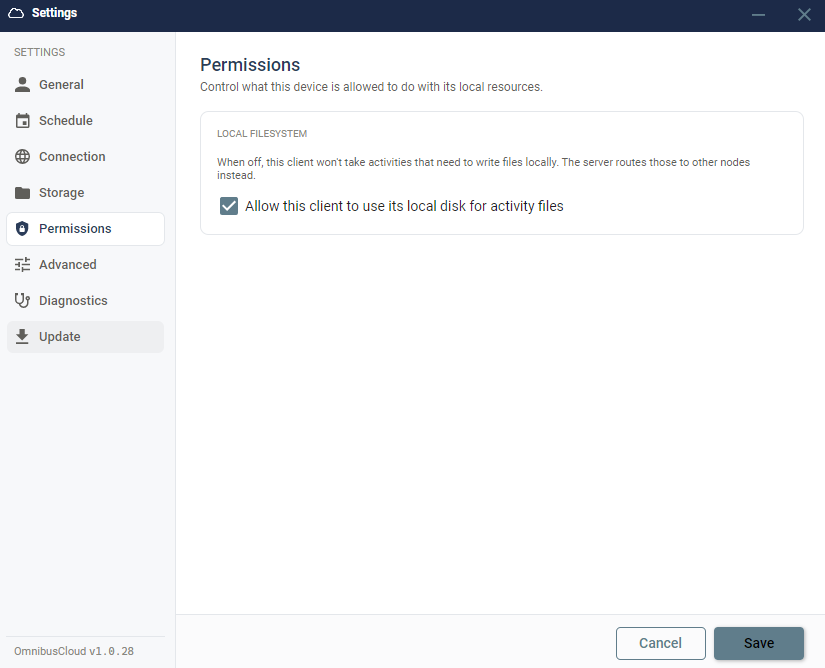Viewport: 825px width, 668px height.
Task: Open the Diagnostics section
Action: 85,300
